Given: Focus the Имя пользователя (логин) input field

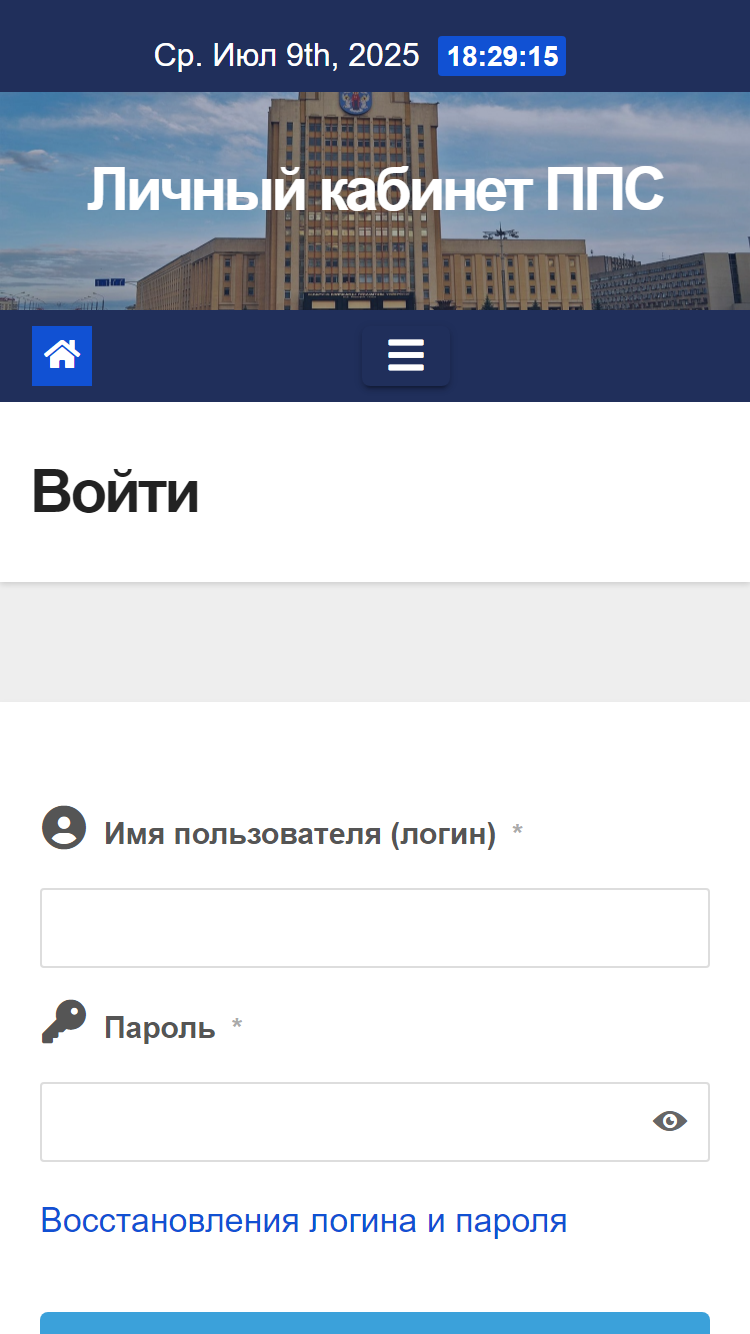Looking at the screenshot, I should (x=375, y=928).
